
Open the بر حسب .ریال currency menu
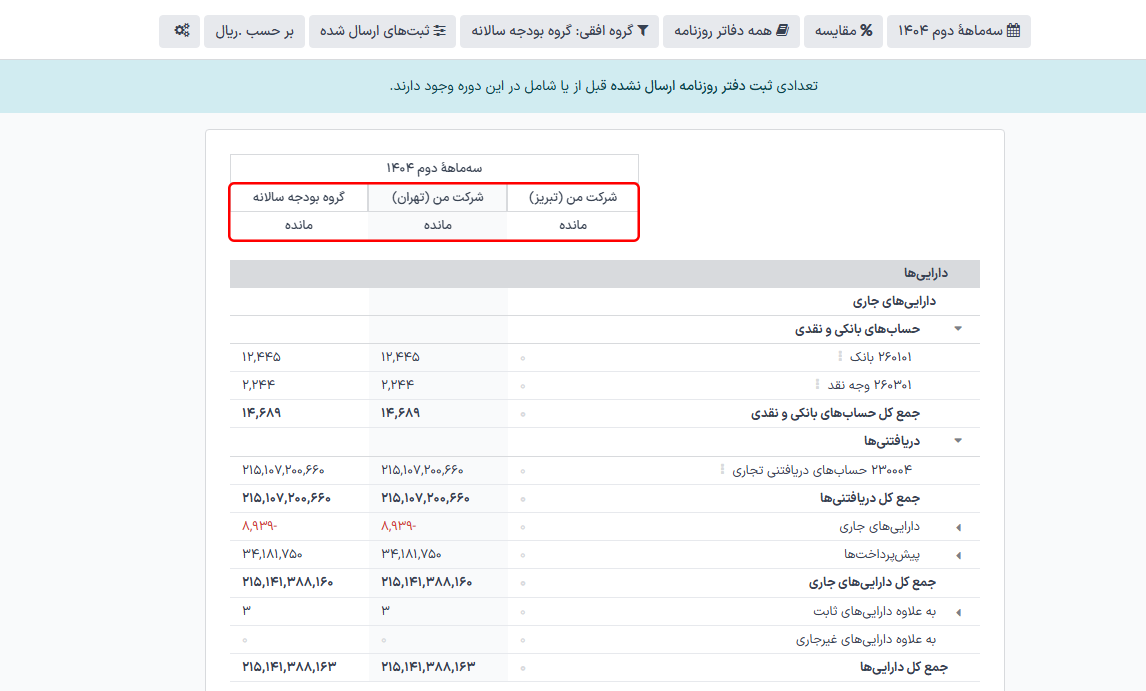pyautogui.click(x=254, y=31)
